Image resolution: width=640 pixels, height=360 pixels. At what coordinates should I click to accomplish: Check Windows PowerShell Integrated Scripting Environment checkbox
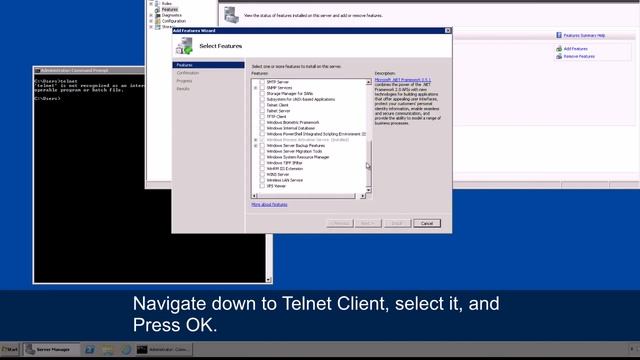(x=262, y=134)
